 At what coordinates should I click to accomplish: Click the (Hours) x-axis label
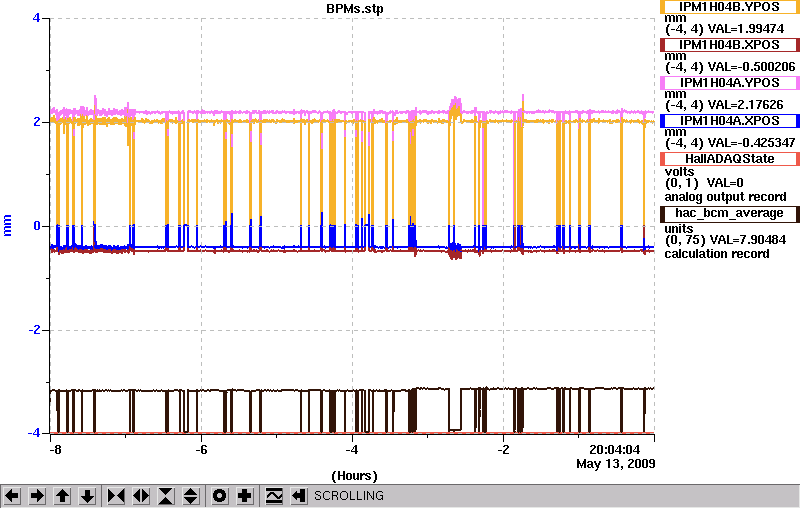pyautogui.click(x=355, y=476)
